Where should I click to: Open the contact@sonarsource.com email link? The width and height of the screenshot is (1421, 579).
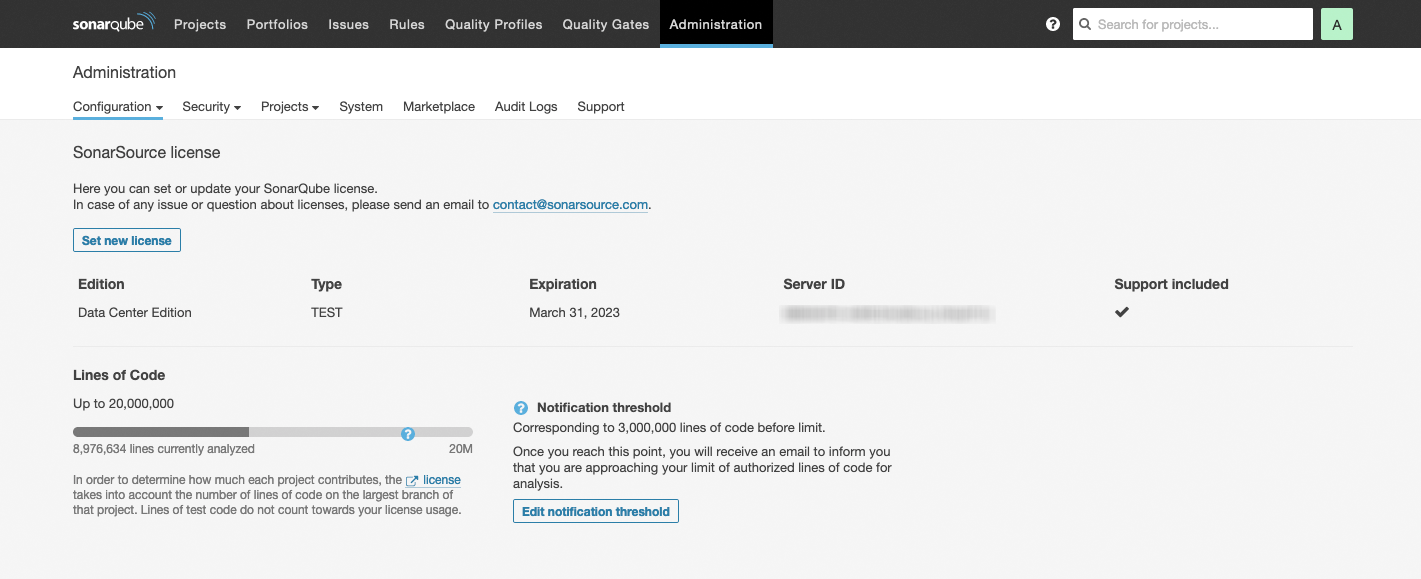570,204
